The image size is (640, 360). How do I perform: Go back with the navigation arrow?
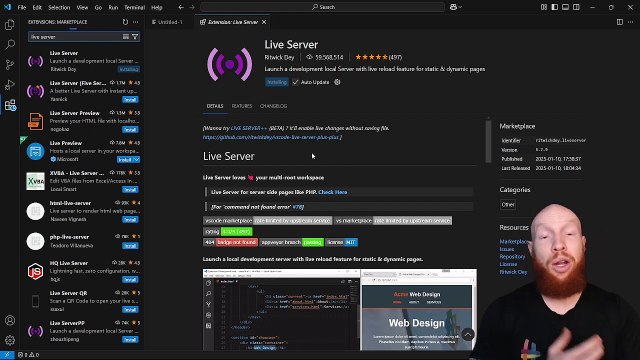pos(181,7)
